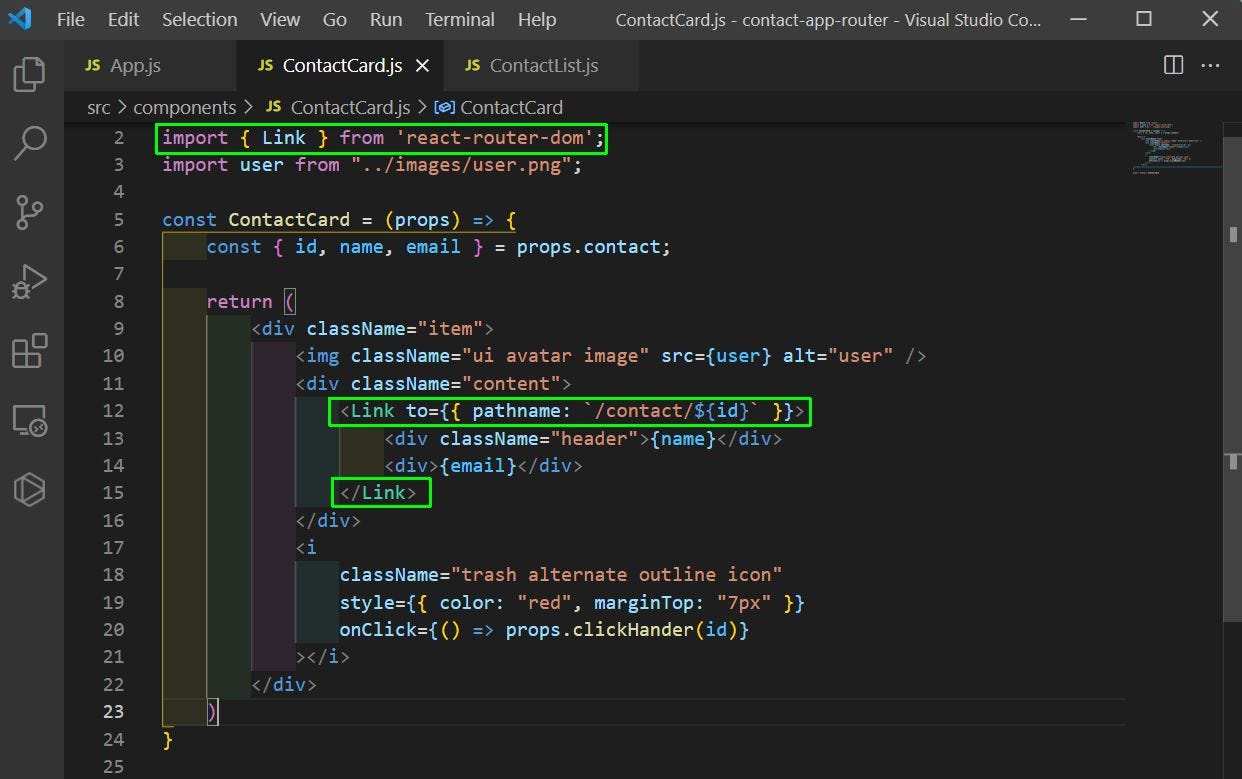Click the `/contact/${id}` pathname template

(671, 410)
